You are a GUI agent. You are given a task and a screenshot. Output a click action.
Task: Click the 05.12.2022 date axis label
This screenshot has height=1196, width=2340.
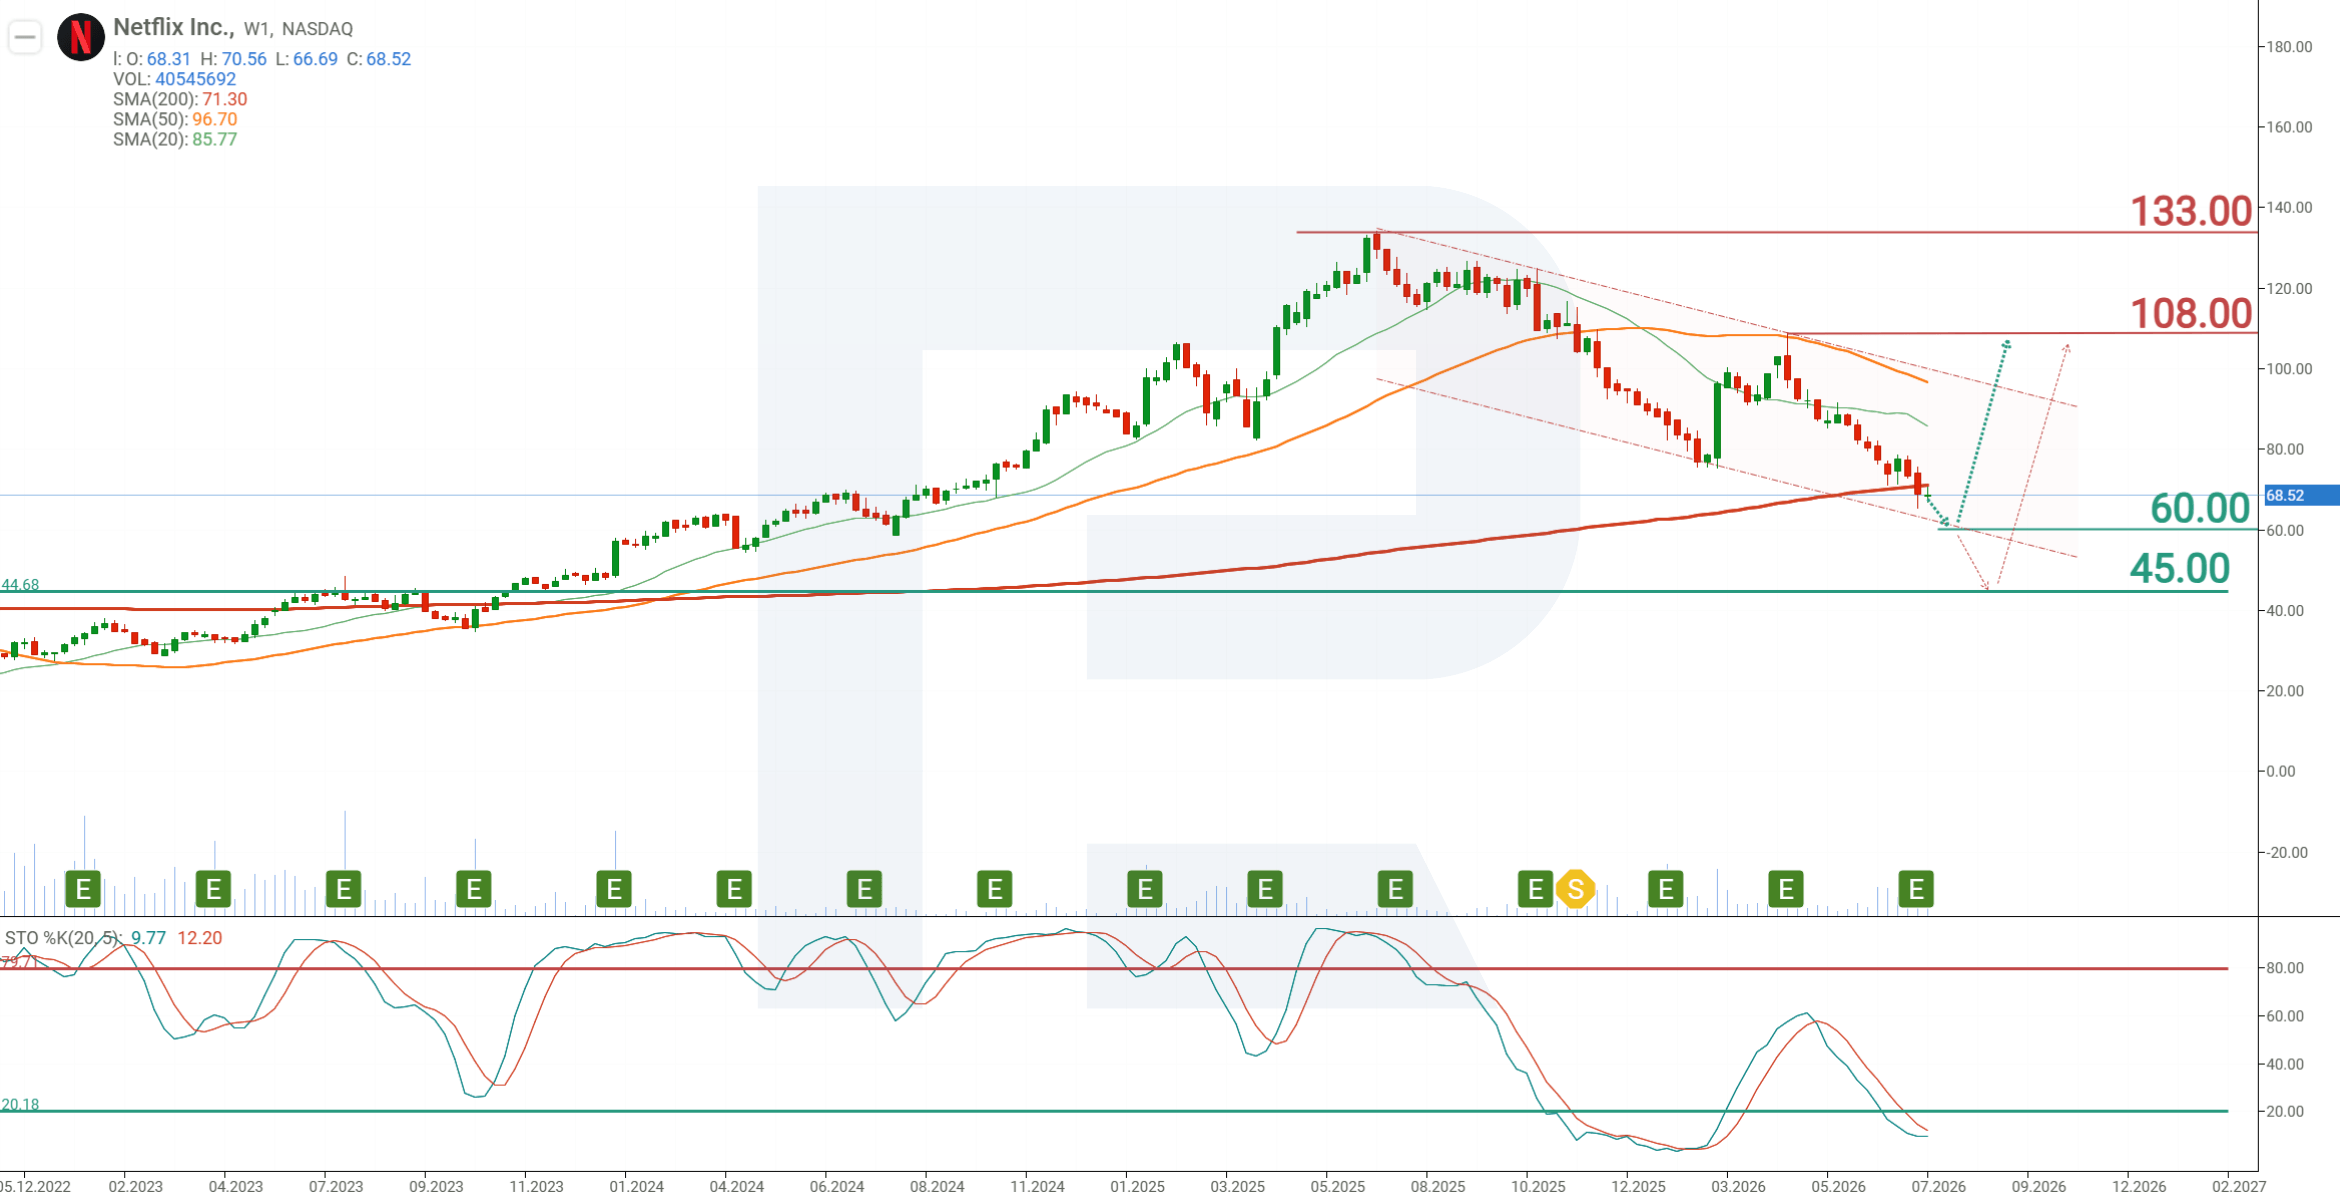click(35, 1186)
